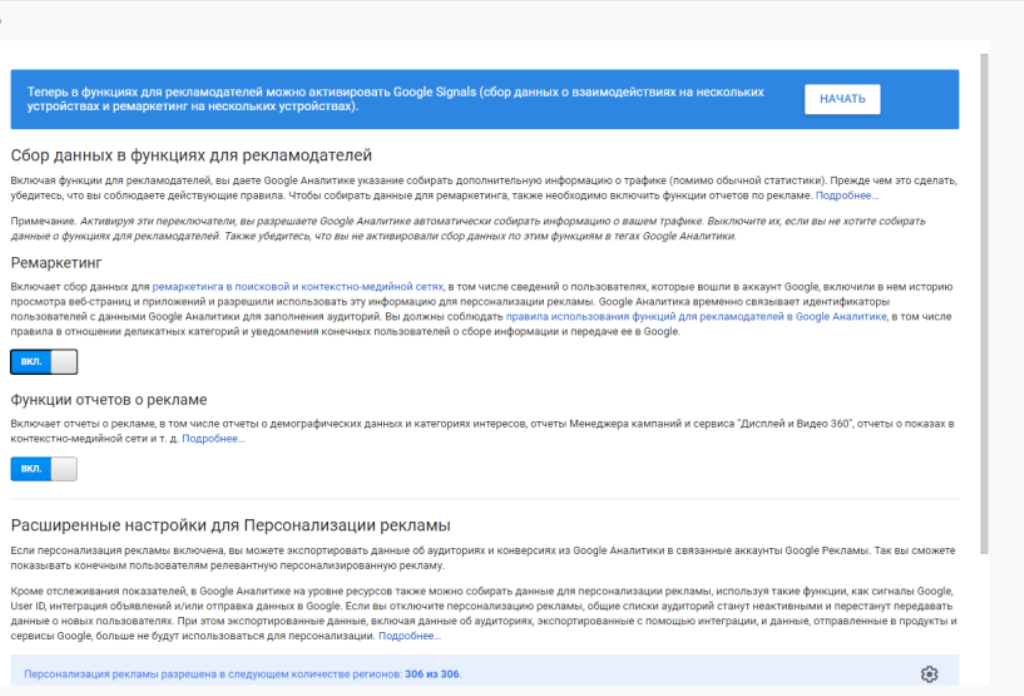Image resolution: width=1024 pixels, height=696 pixels.
Task: Disable the Ремаркетинг toggle switch
Action: pos(44,362)
